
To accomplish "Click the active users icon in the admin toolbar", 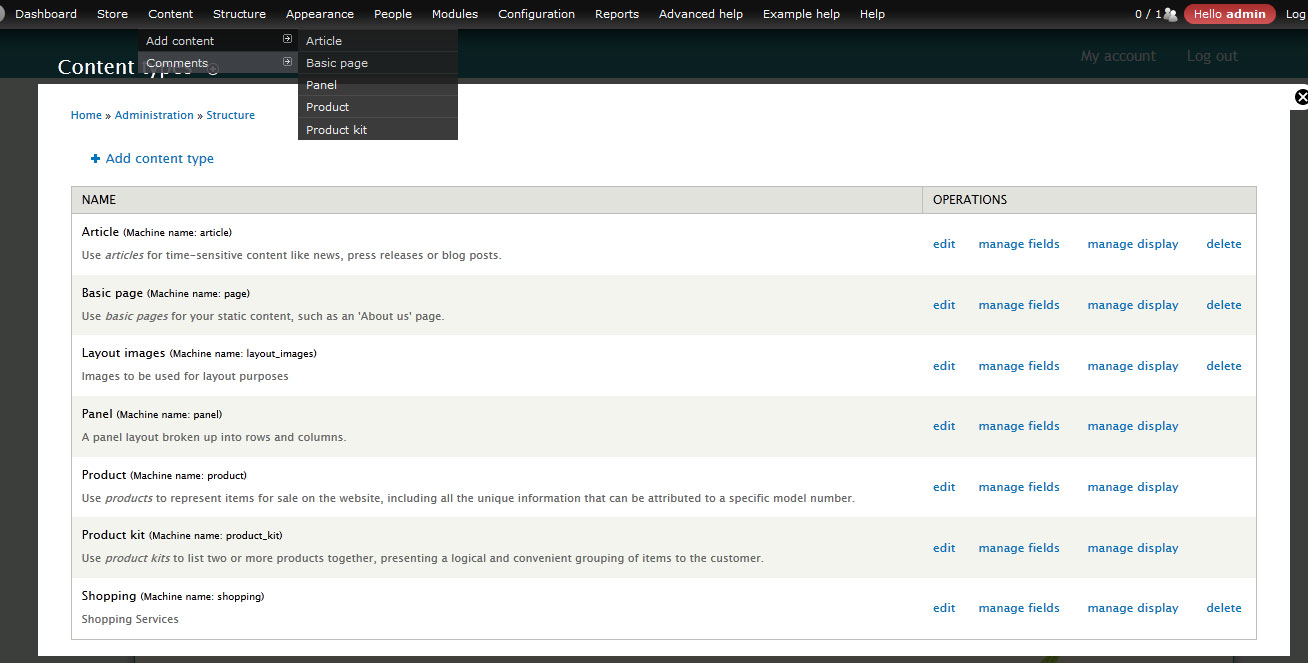I will 1172,14.
